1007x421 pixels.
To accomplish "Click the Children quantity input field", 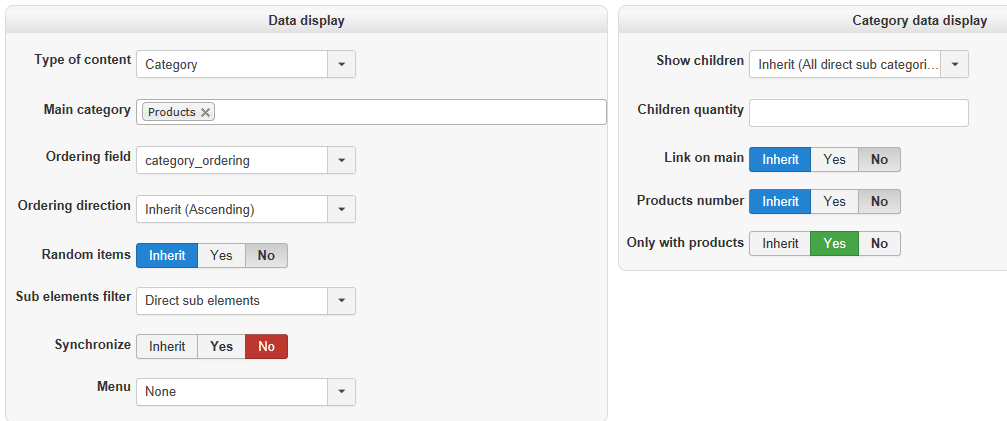I will (858, 112).
